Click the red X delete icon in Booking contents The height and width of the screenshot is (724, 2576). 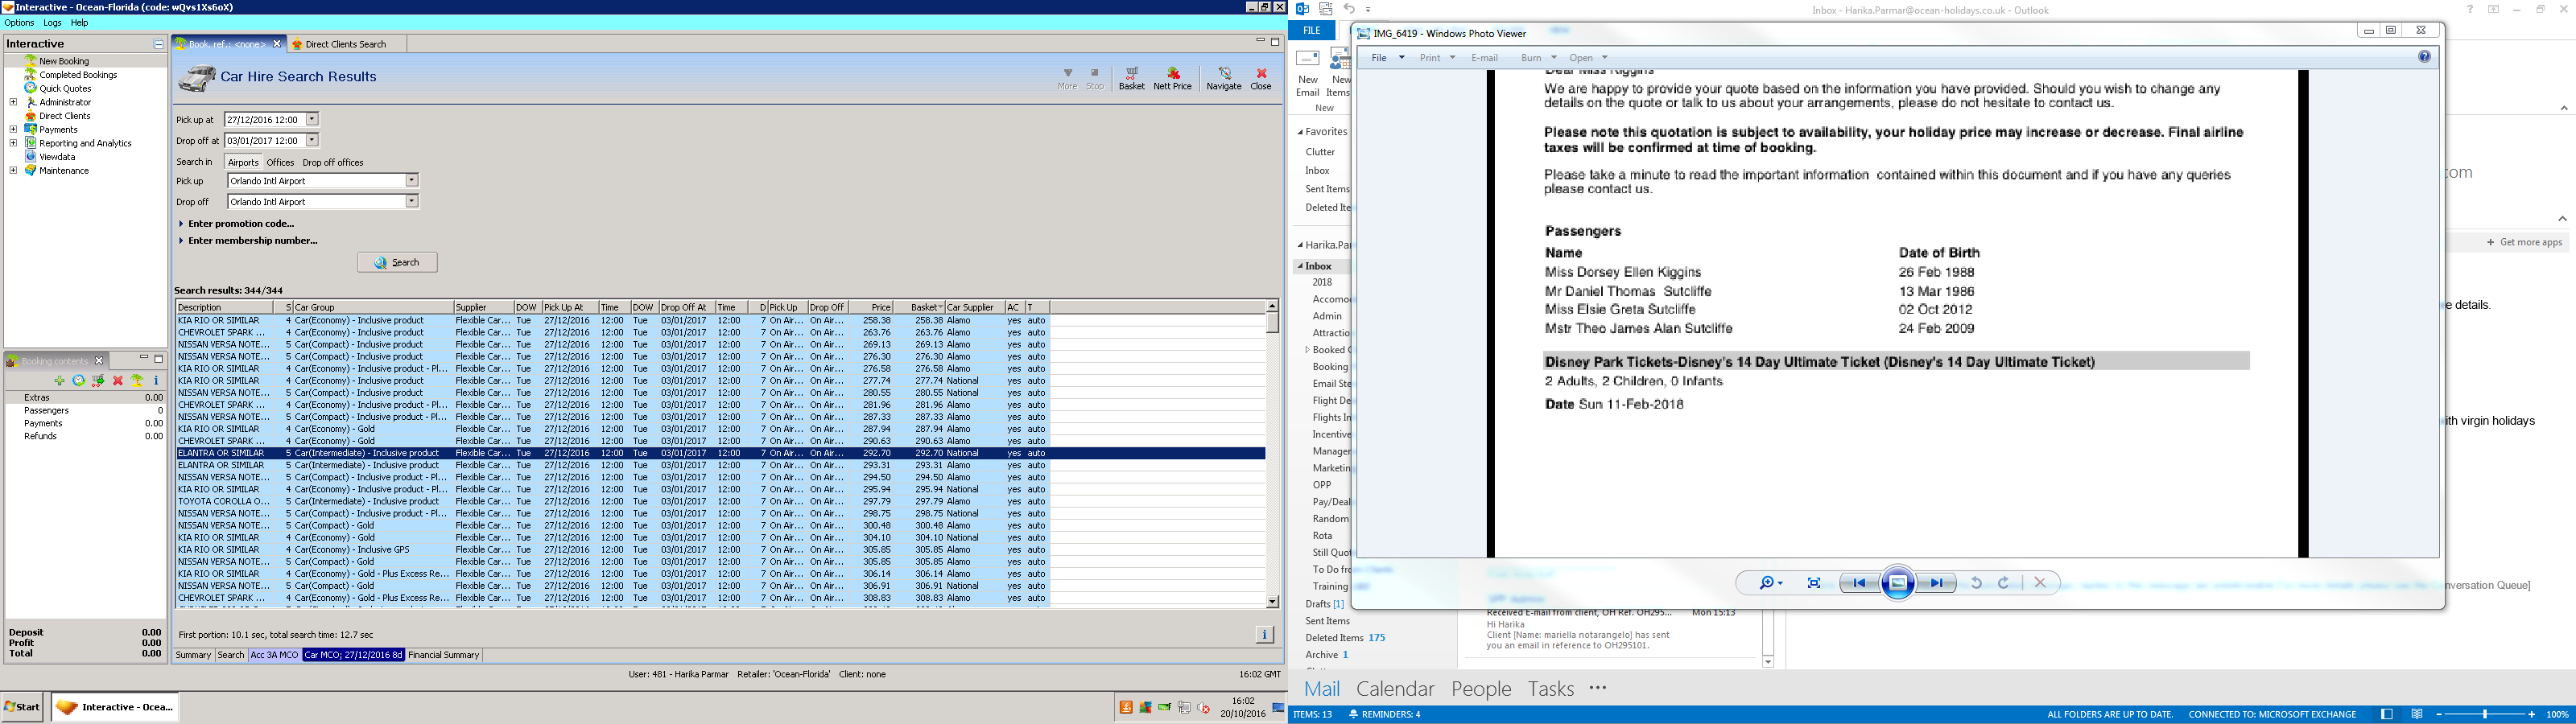point(118,381)
